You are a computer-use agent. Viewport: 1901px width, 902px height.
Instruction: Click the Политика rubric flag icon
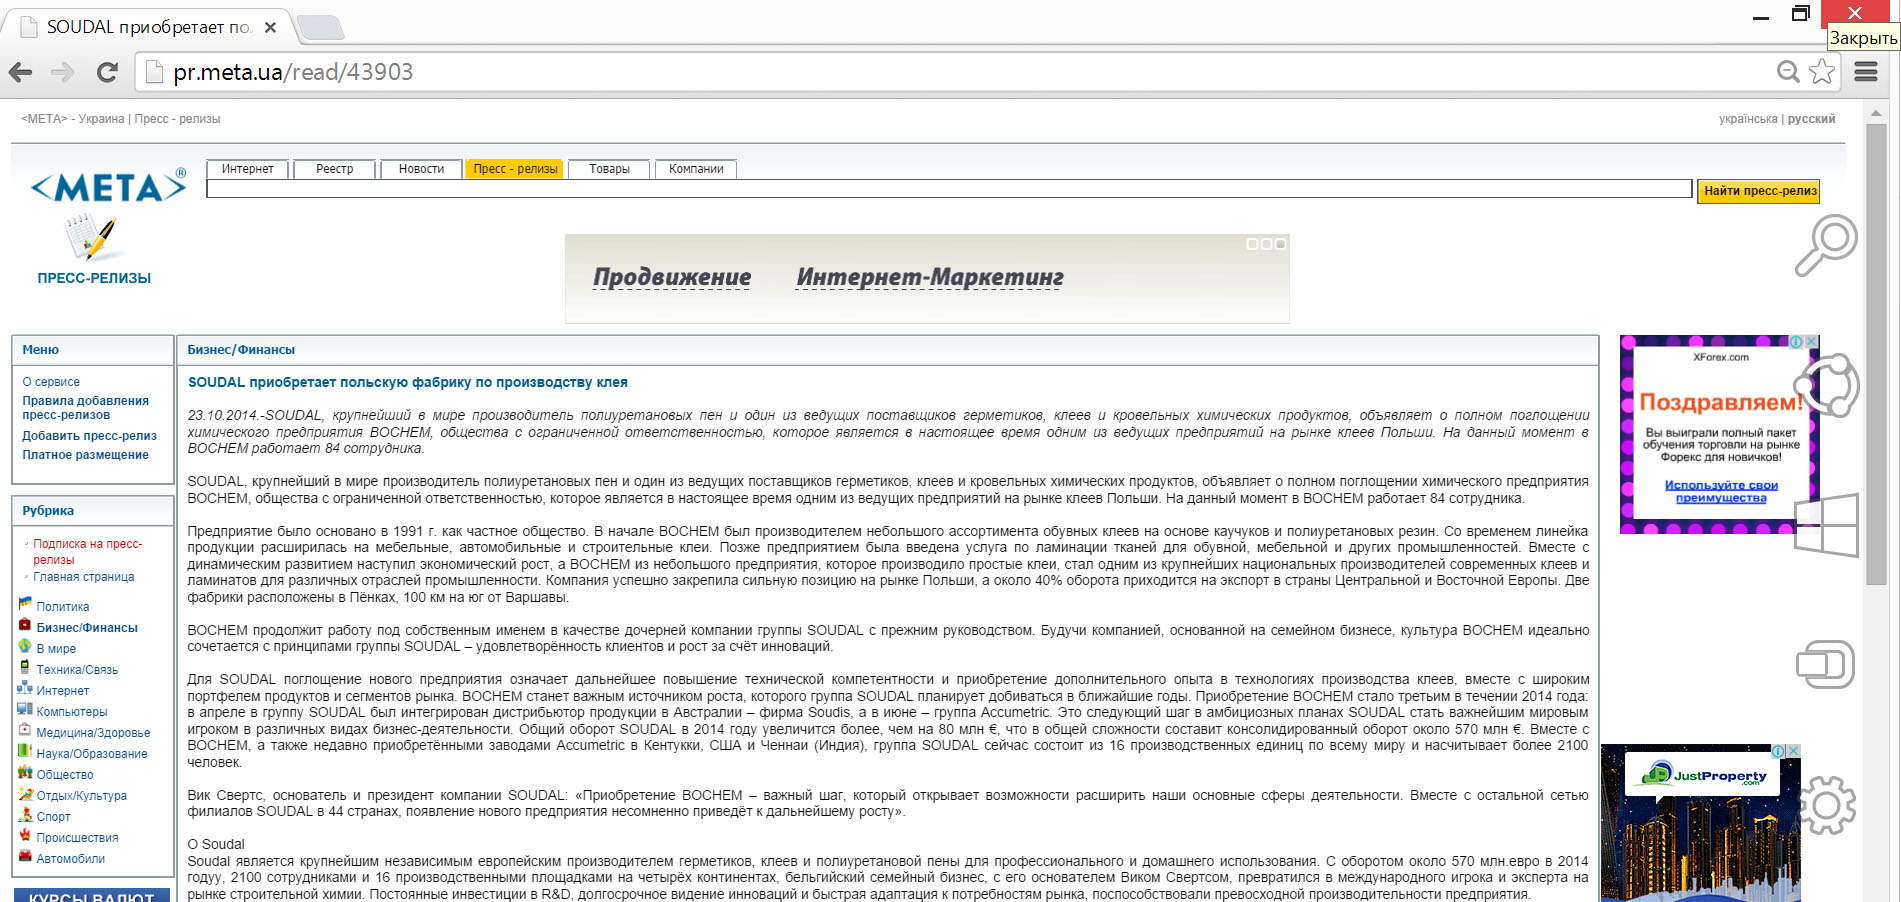point(25,604)
